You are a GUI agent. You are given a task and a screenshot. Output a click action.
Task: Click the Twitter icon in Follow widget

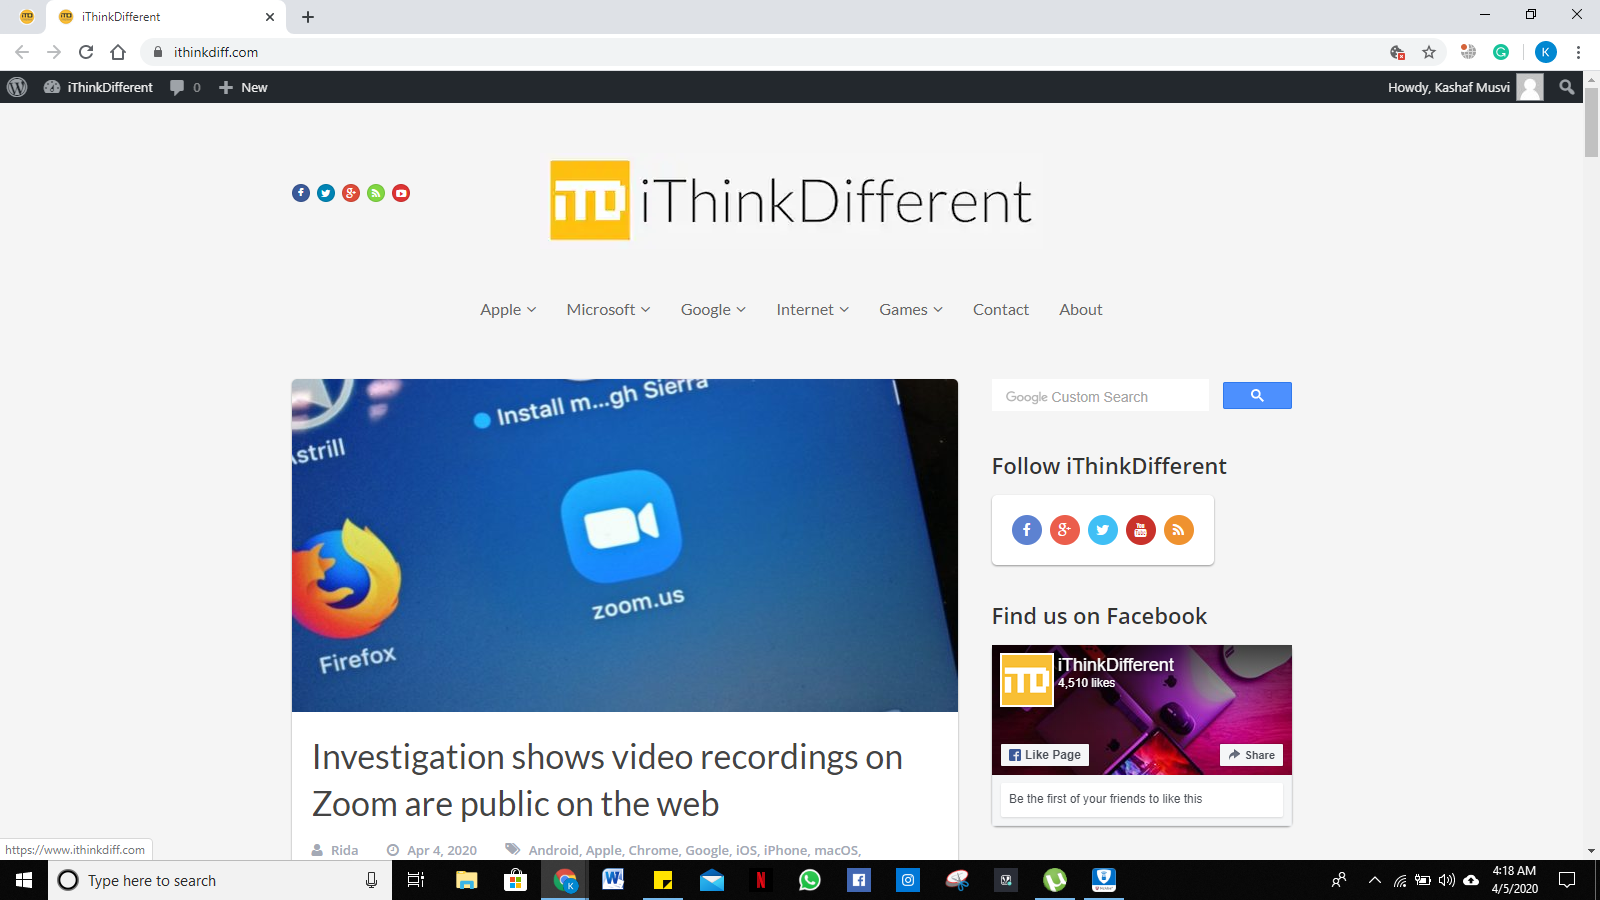coord(1102,530)
